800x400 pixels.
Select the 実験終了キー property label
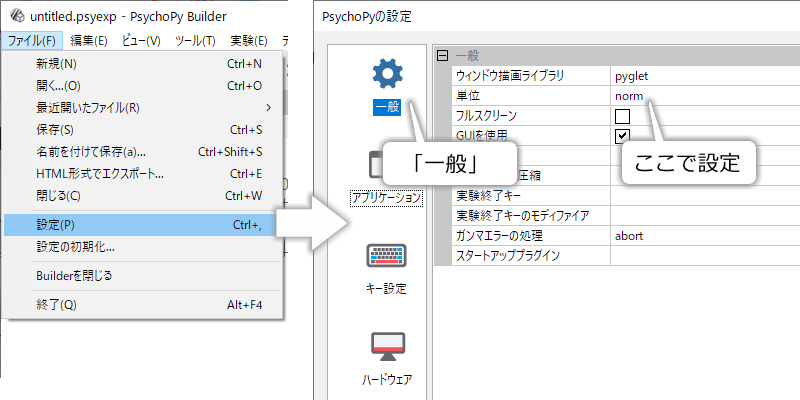pyautogui.click(x=488, y=195)
